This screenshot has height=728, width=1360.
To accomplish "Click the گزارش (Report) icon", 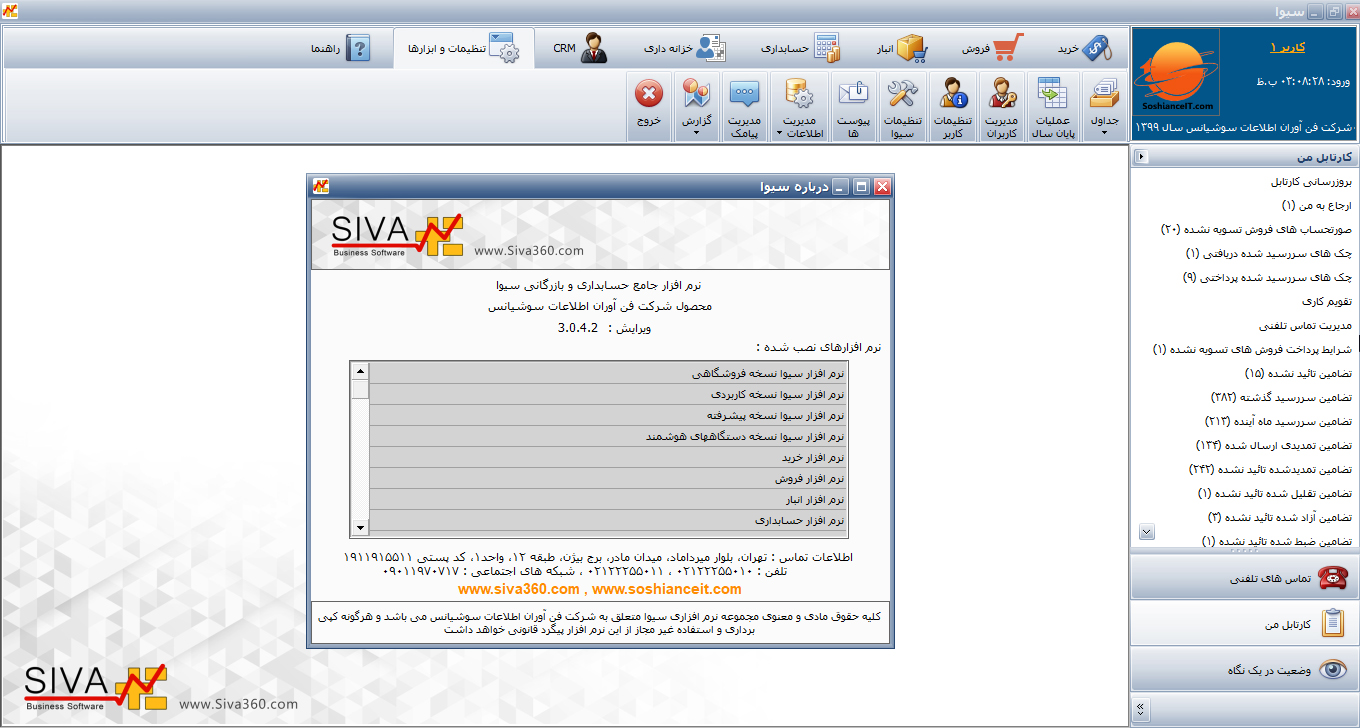I will point(696,107).
